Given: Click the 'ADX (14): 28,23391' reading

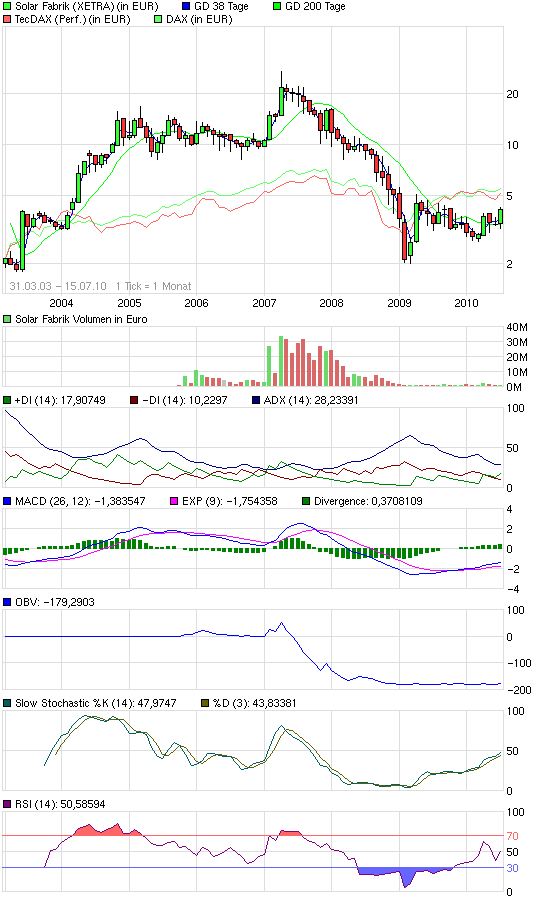Looking at the screenshot, I should (x=312, y=400).
